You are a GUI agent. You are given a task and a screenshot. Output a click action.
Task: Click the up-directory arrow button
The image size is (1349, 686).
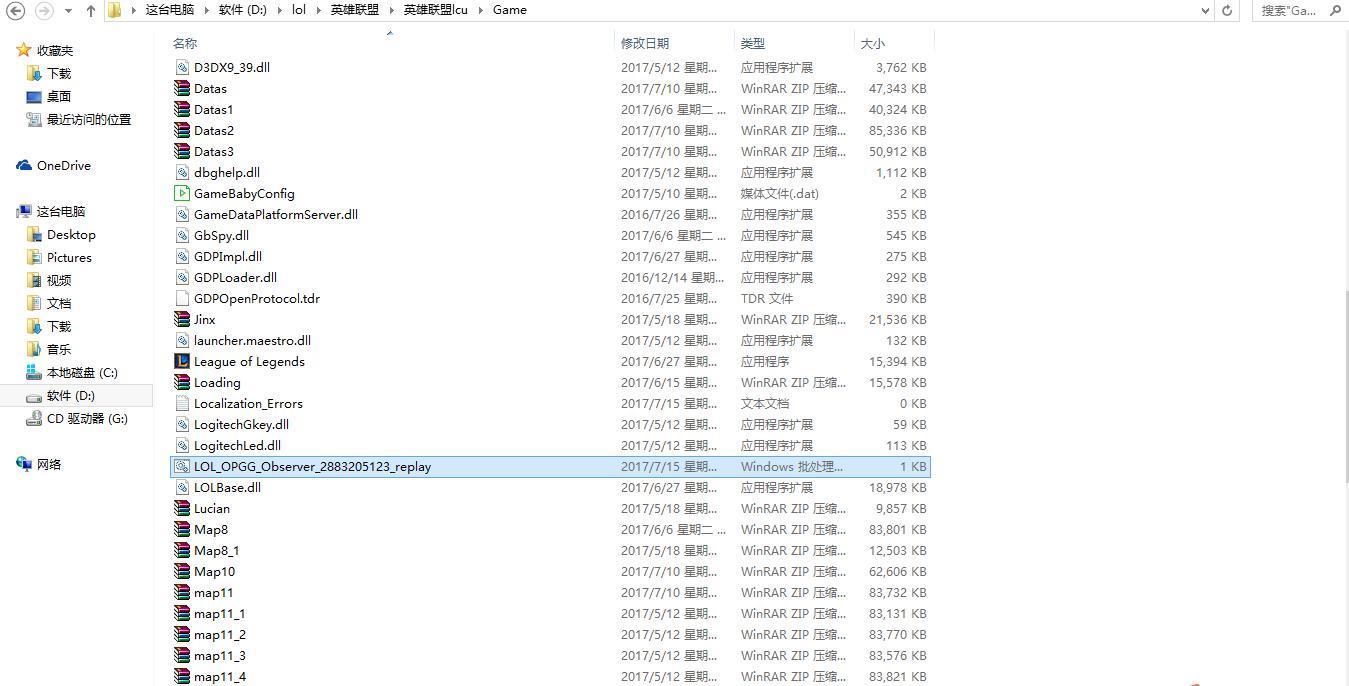(91, 10)
